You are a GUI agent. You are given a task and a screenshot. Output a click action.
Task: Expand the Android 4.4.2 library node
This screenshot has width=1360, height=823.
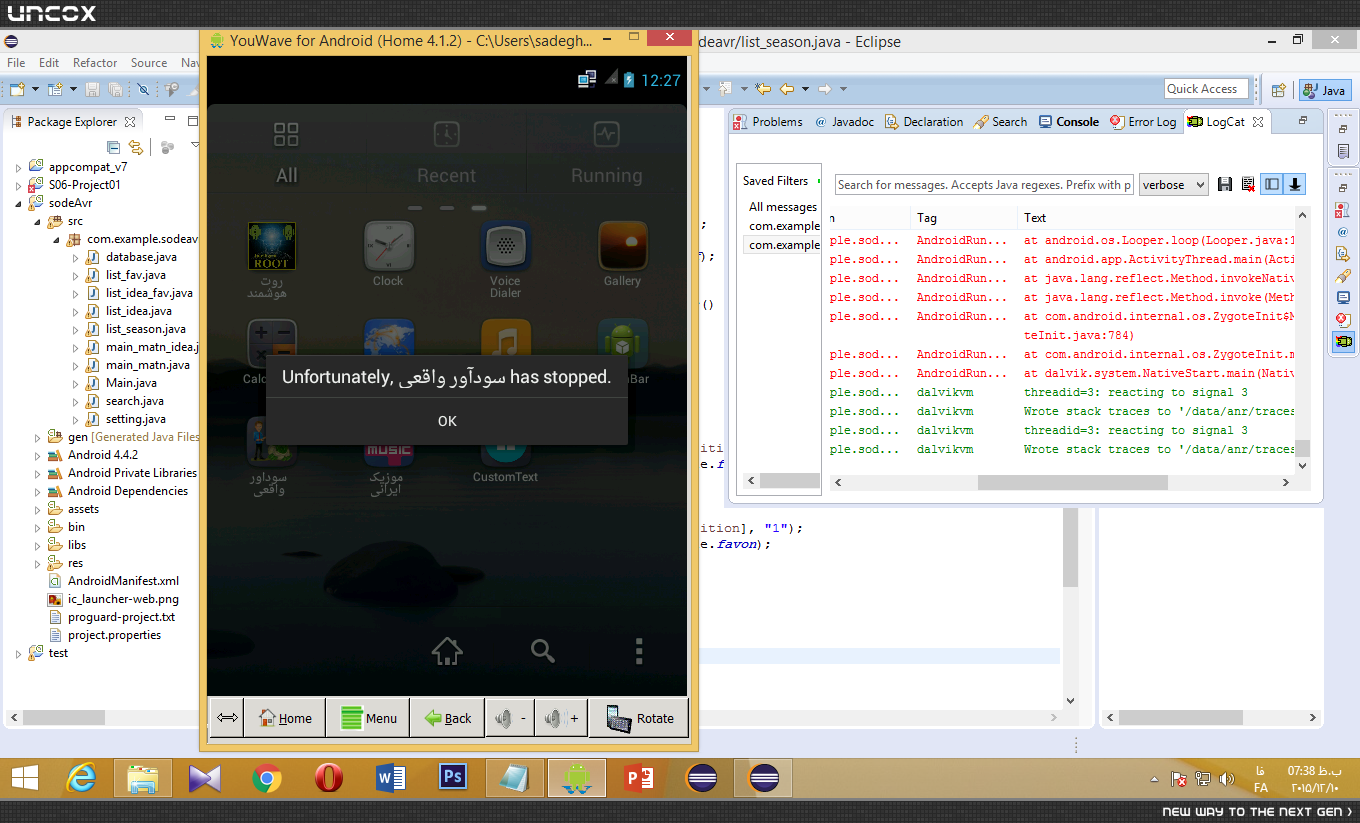point(38,455)
